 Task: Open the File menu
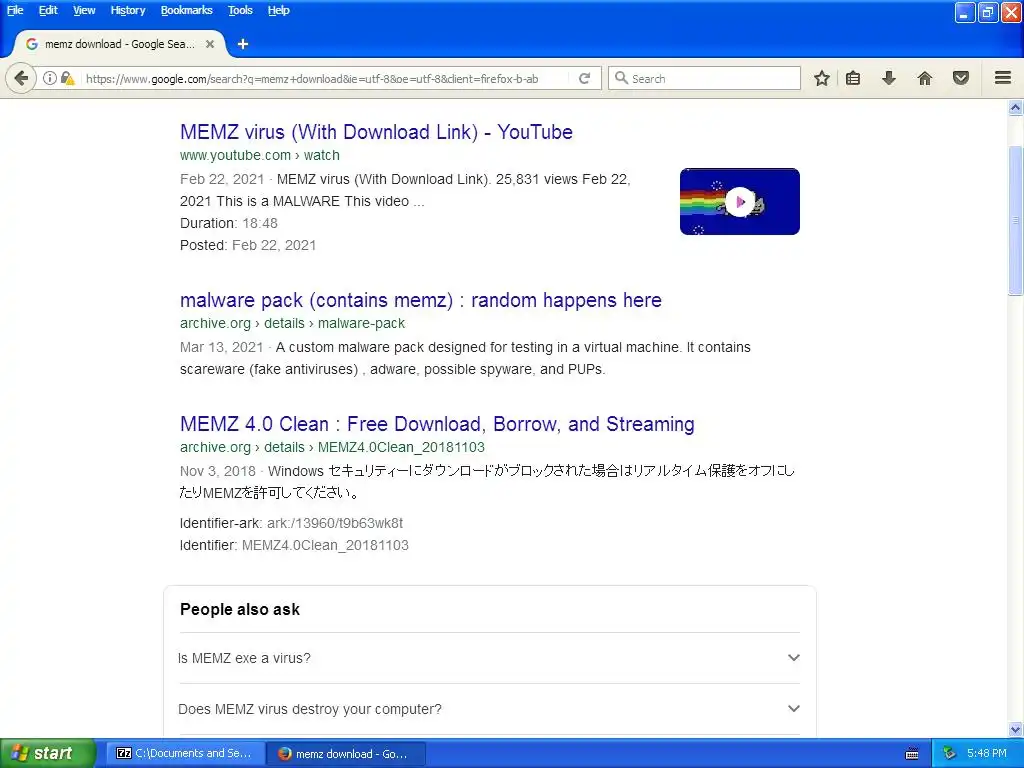(x=15, y=10)
